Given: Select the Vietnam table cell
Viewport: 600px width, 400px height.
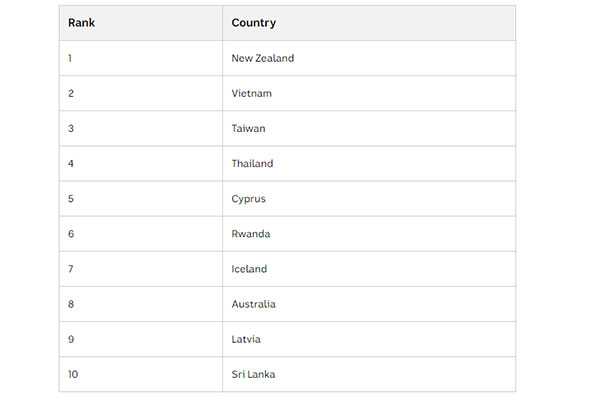Looking at the screenshot, I should pyautogui.click(x=252, y=93).
